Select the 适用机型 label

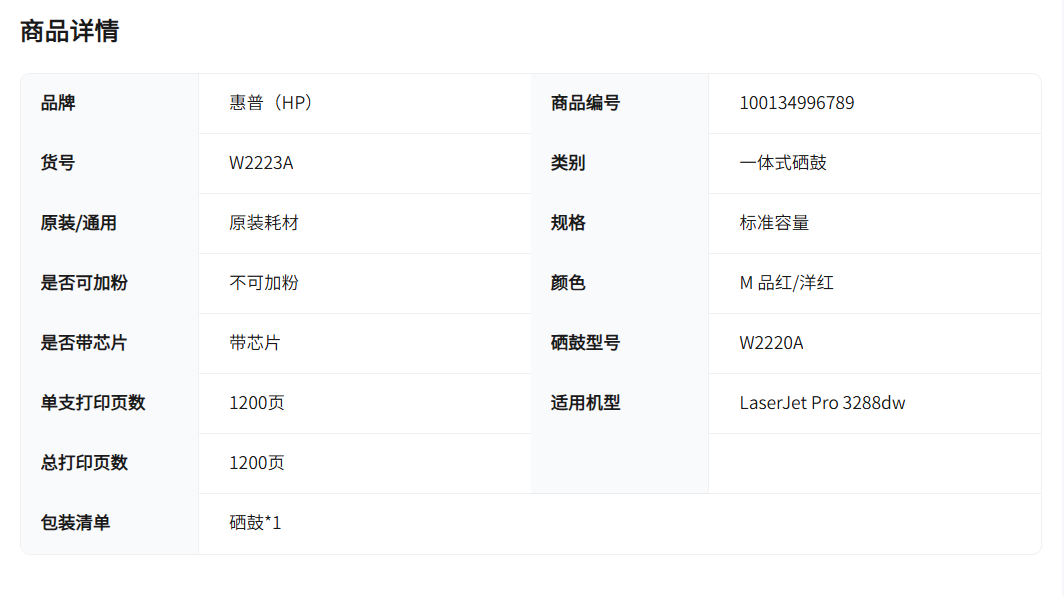click(x=586, y=403)
